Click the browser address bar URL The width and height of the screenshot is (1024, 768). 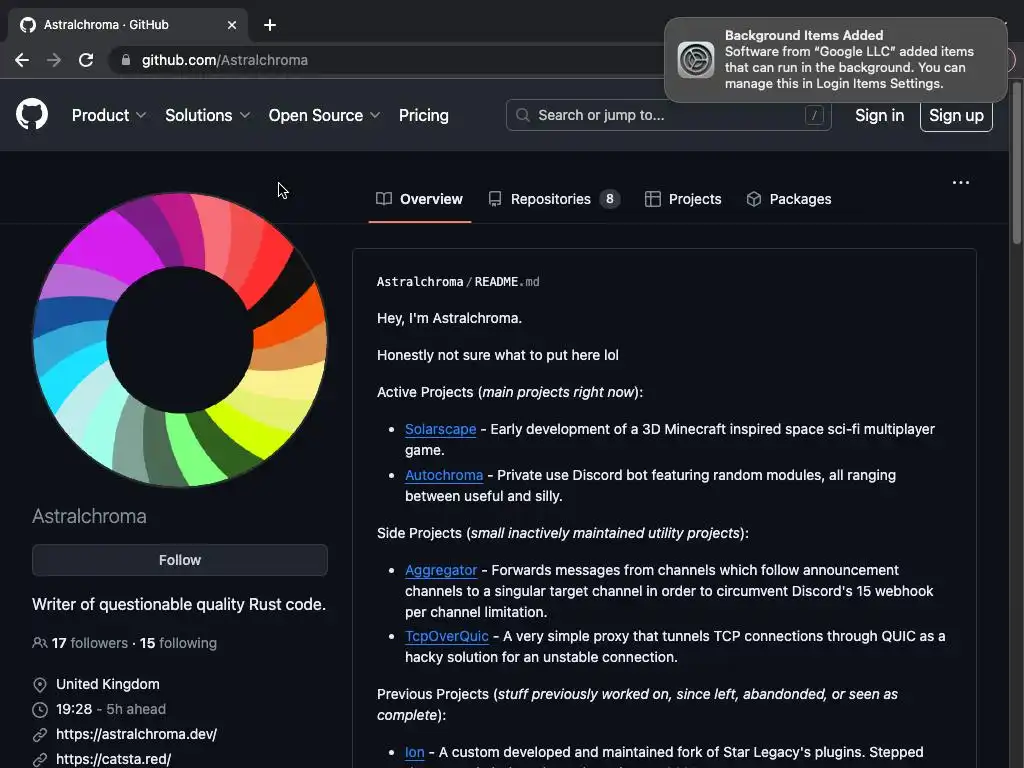tap(225, 60)
